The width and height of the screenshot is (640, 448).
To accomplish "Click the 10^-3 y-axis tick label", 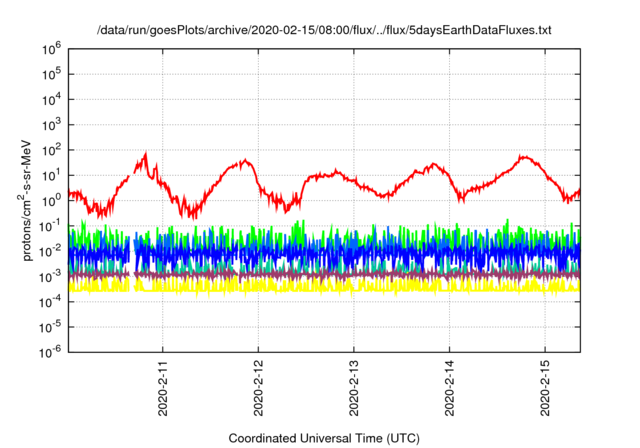I will (x=50, y=277).
